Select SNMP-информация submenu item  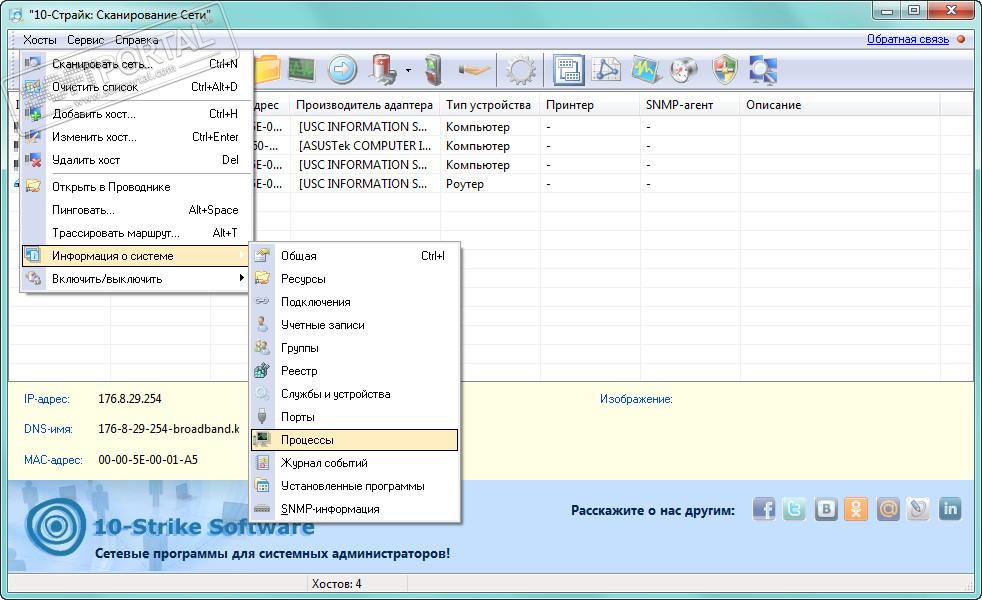pyautogui.click(x=354, y=509)
